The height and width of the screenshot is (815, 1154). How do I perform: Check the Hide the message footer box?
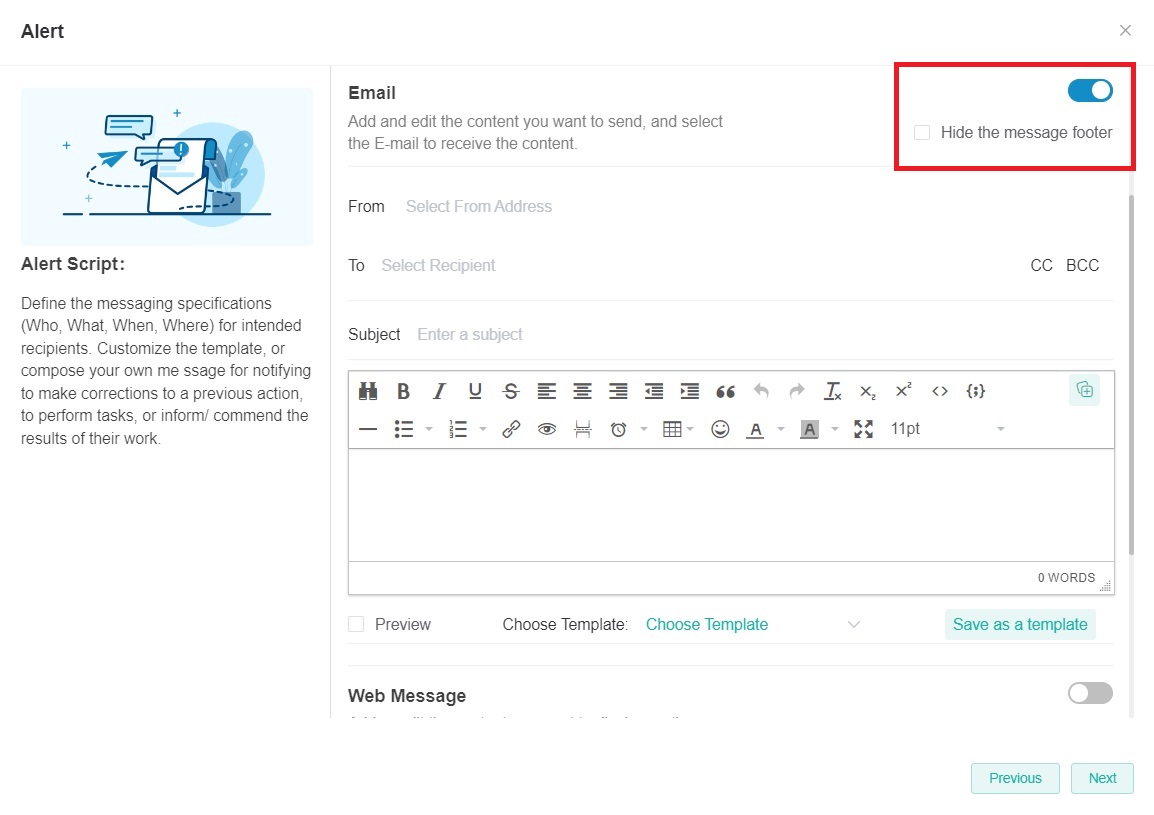(922, 133)
